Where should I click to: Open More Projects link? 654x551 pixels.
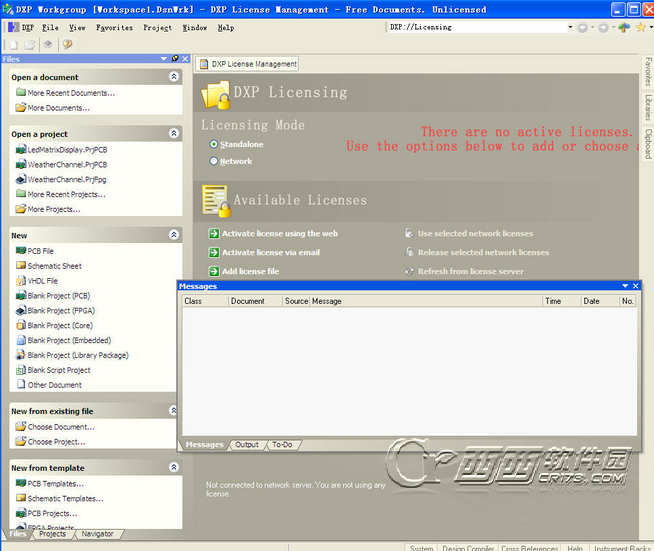[54, 209]
